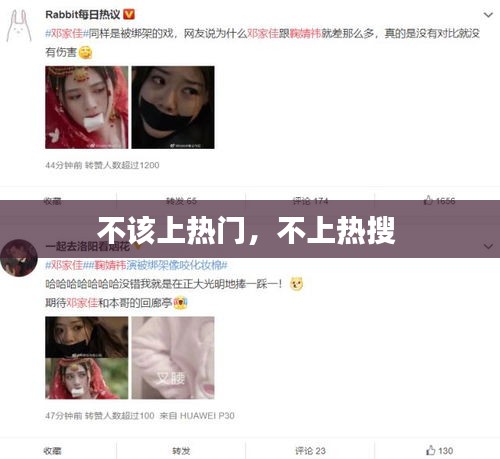
Task: Expand the second post's chevron menu
Action: [x=488, y=247]
